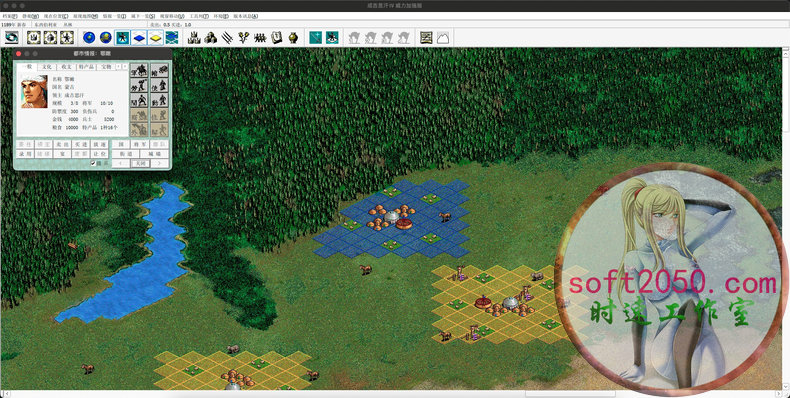Click the castle buildings toolbar icon
This screenshot has height=398, width=790.
(194, 37)
